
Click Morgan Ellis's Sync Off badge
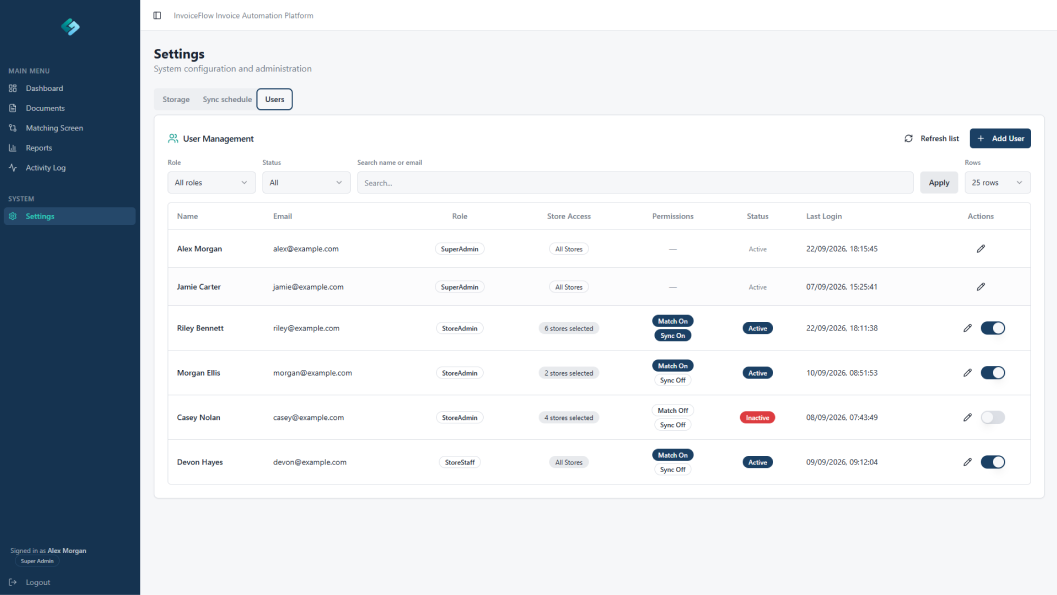coord(673,380)
